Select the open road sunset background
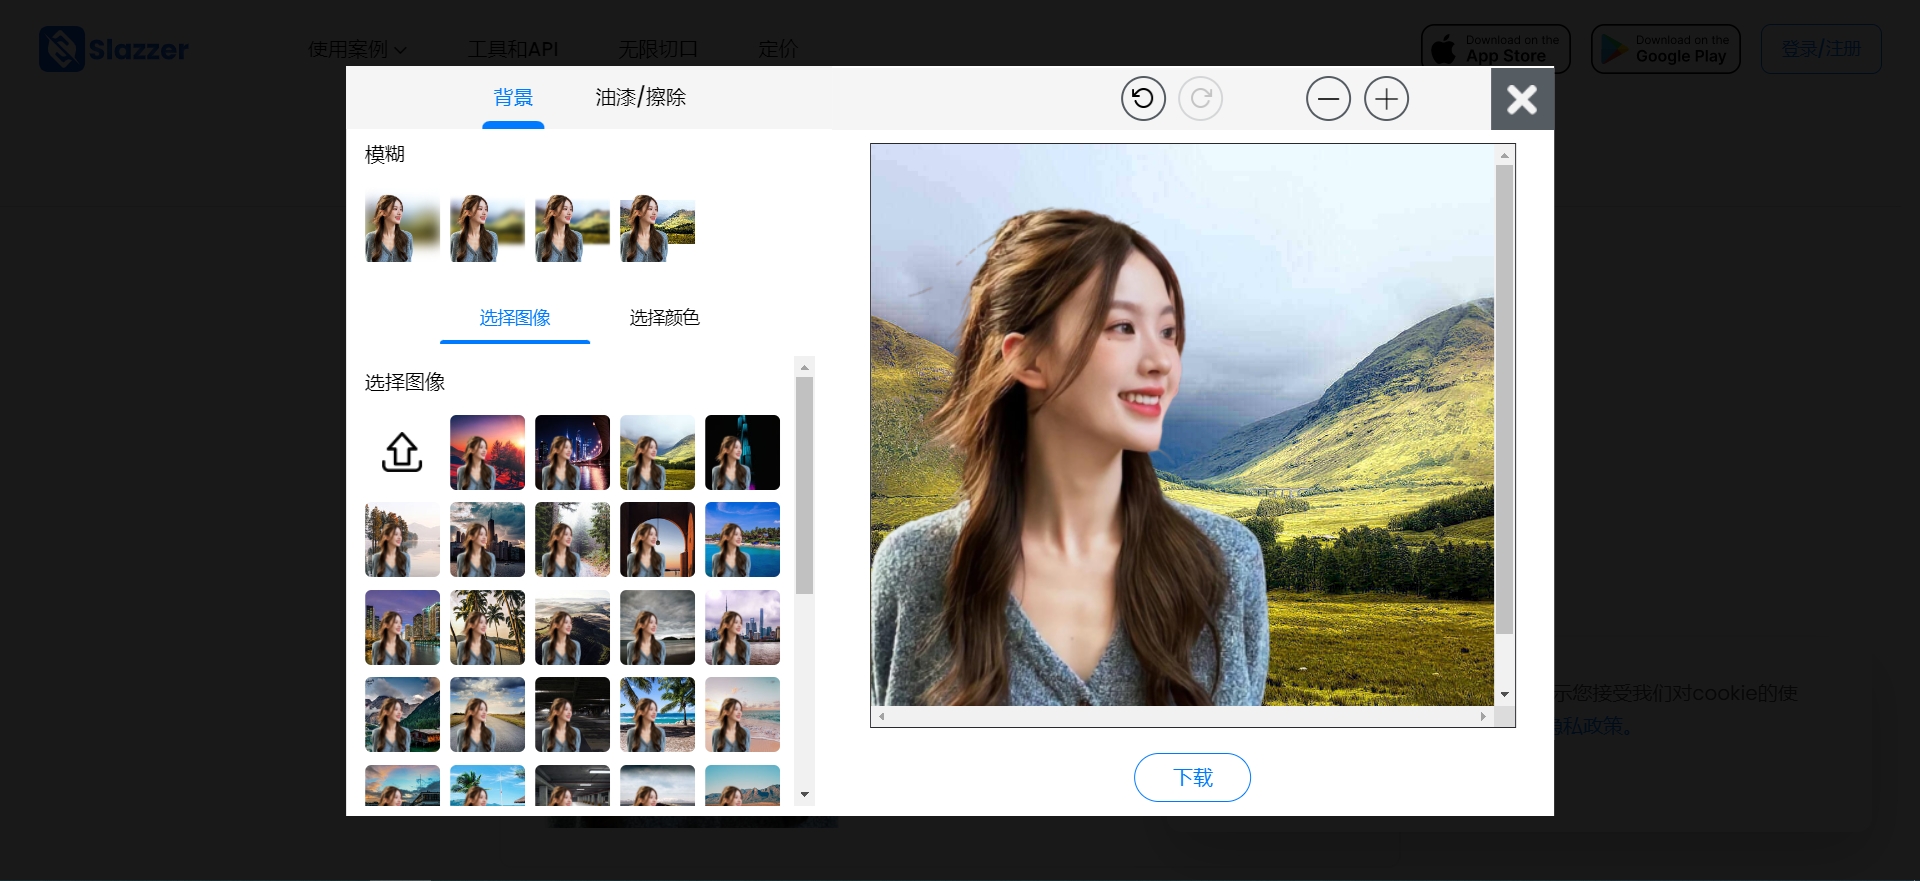The image size is (1920, 881). (487, 714)
